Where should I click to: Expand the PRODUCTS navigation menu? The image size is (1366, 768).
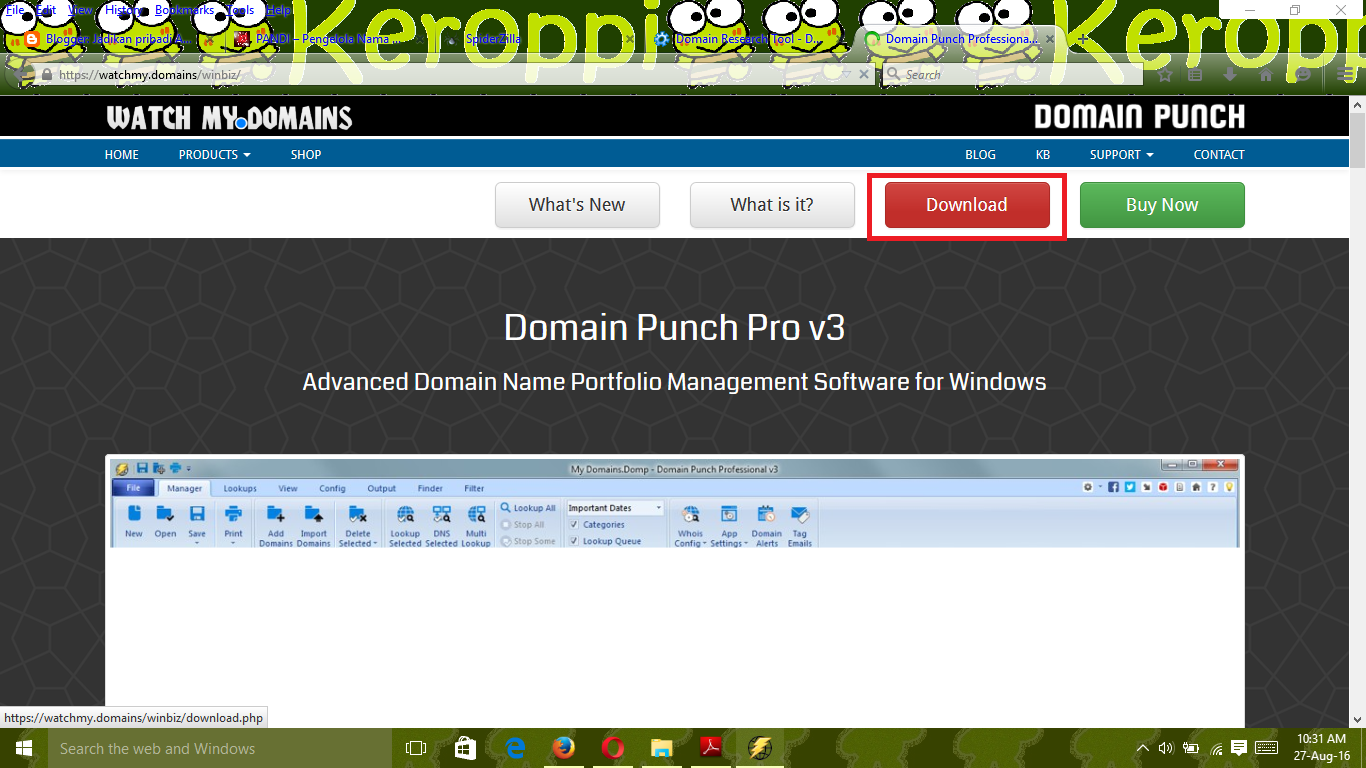(213, 154)
